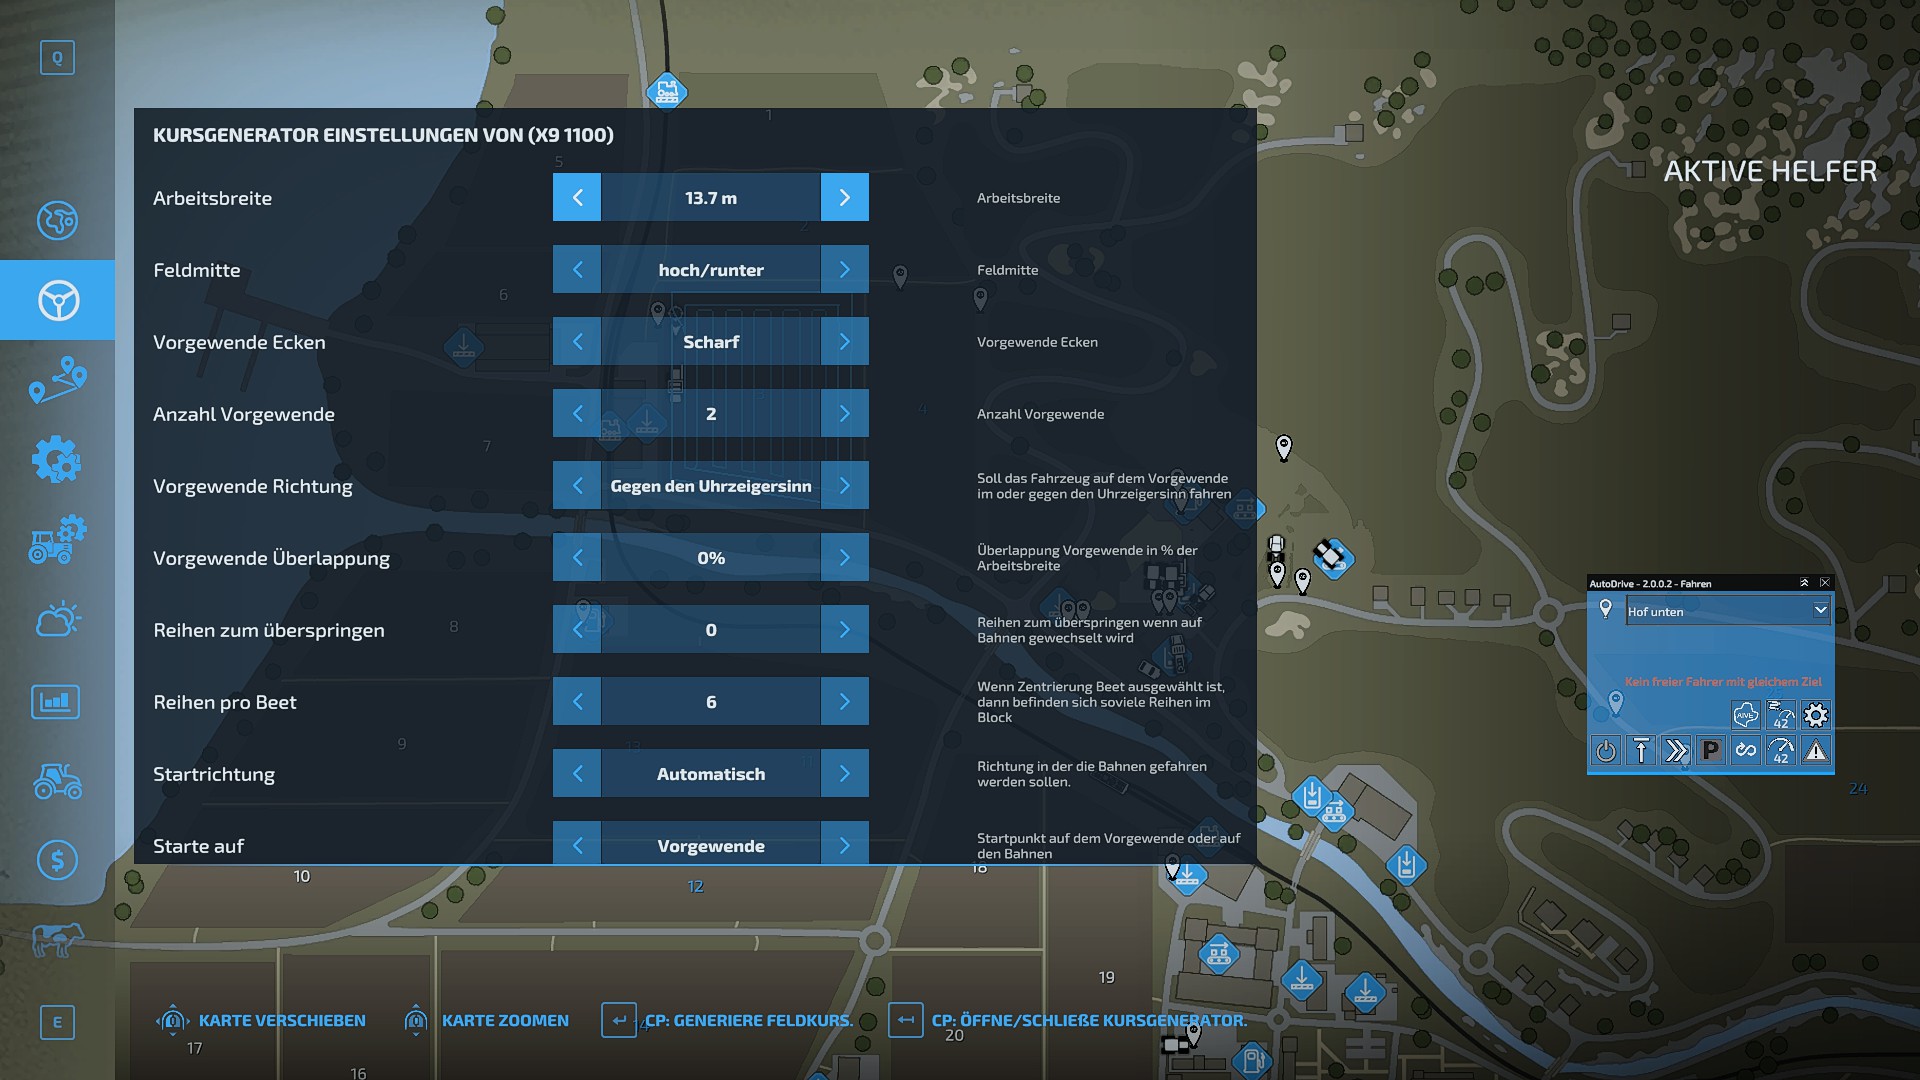Open the weather page in the sidebar
The width and height of the screenshot is (1920, 1080).
pyautogui.click(x=57, y=620)
